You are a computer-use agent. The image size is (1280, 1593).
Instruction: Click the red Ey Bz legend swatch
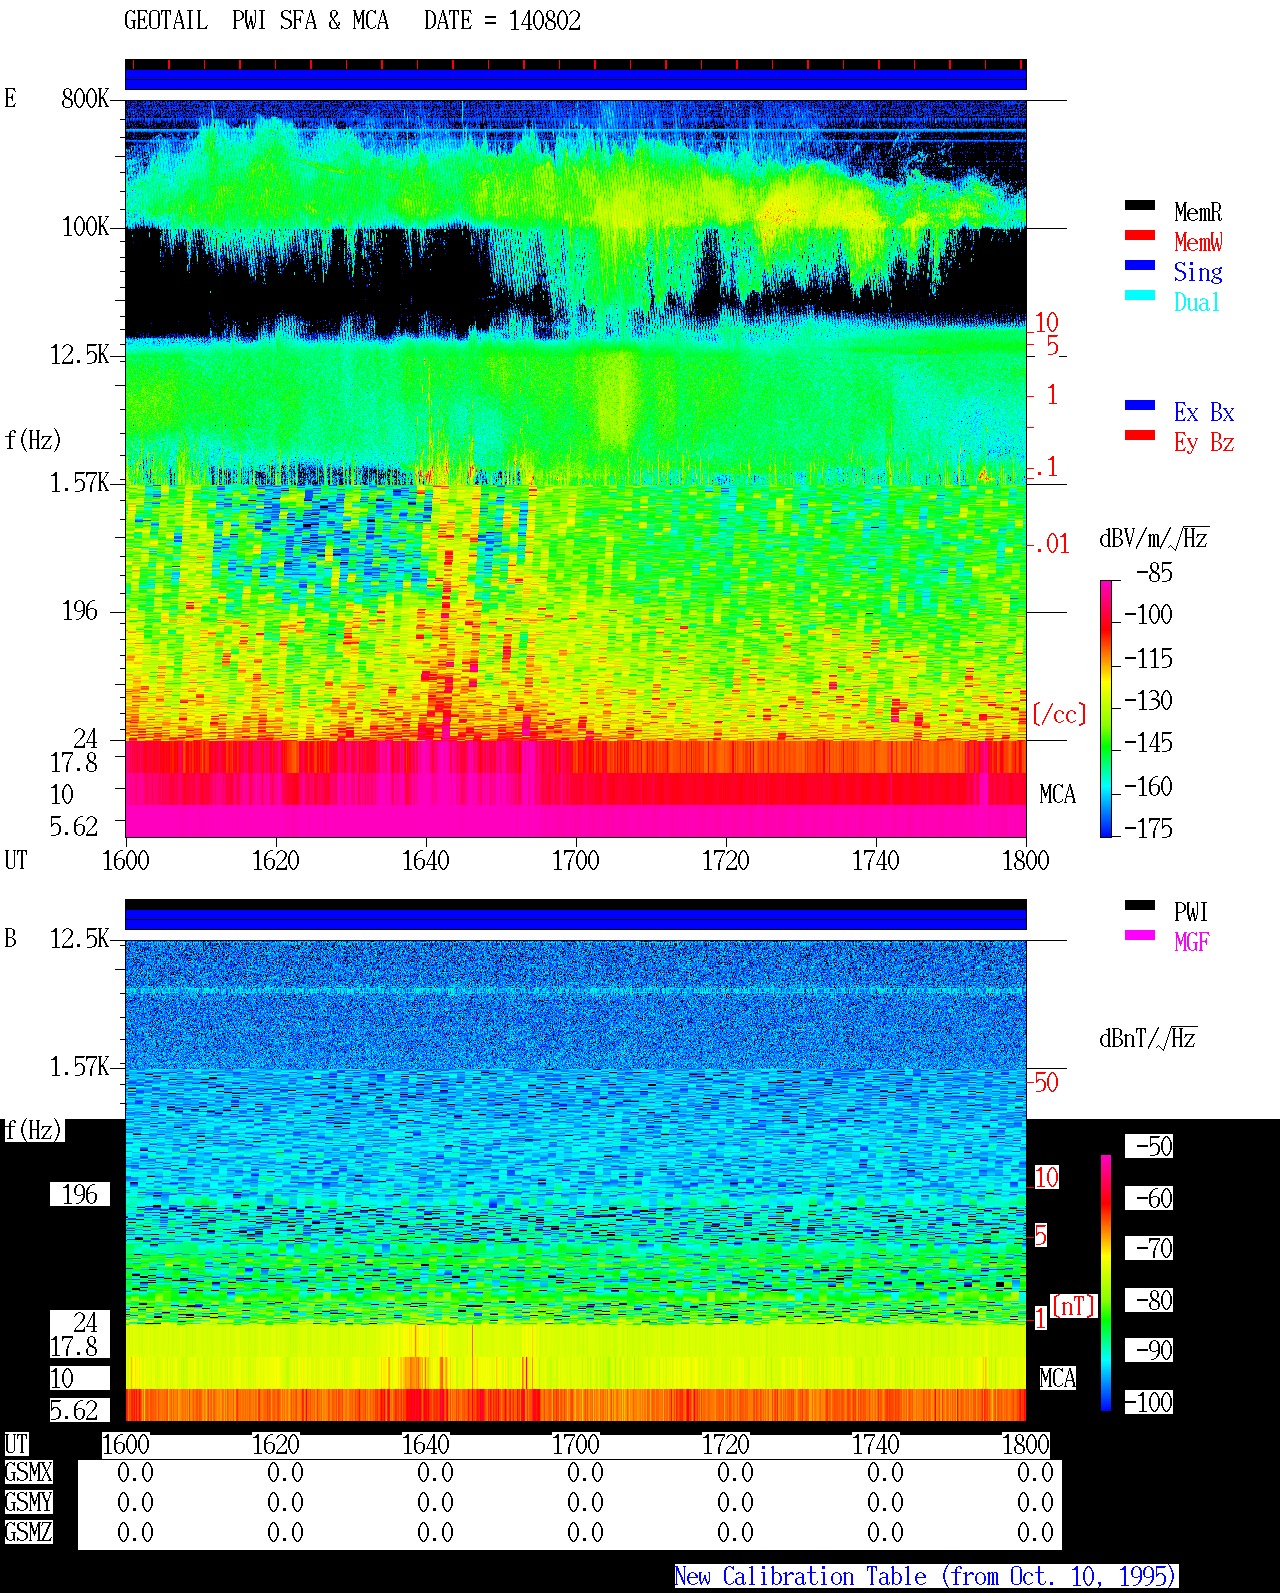1139,436
